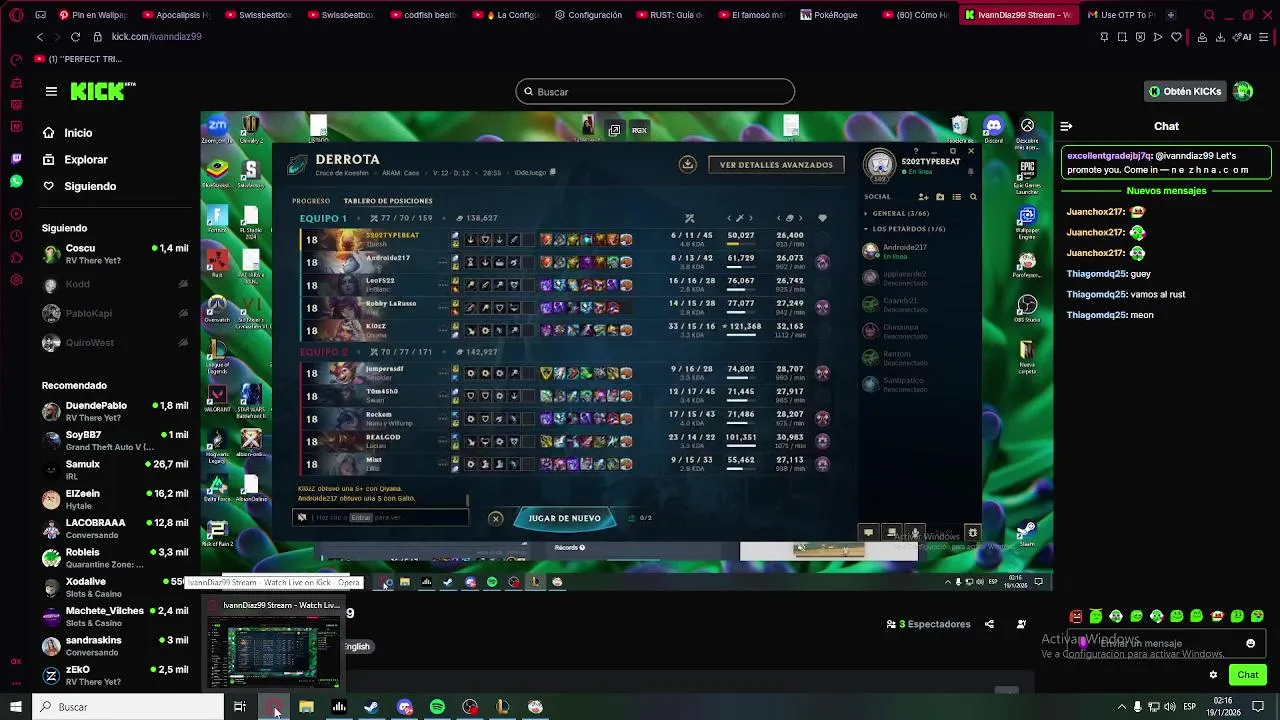This screenshot has height=720, width=1280.
Task: Click the Windows taskbar Buscar search box
Action: (128, 707)
